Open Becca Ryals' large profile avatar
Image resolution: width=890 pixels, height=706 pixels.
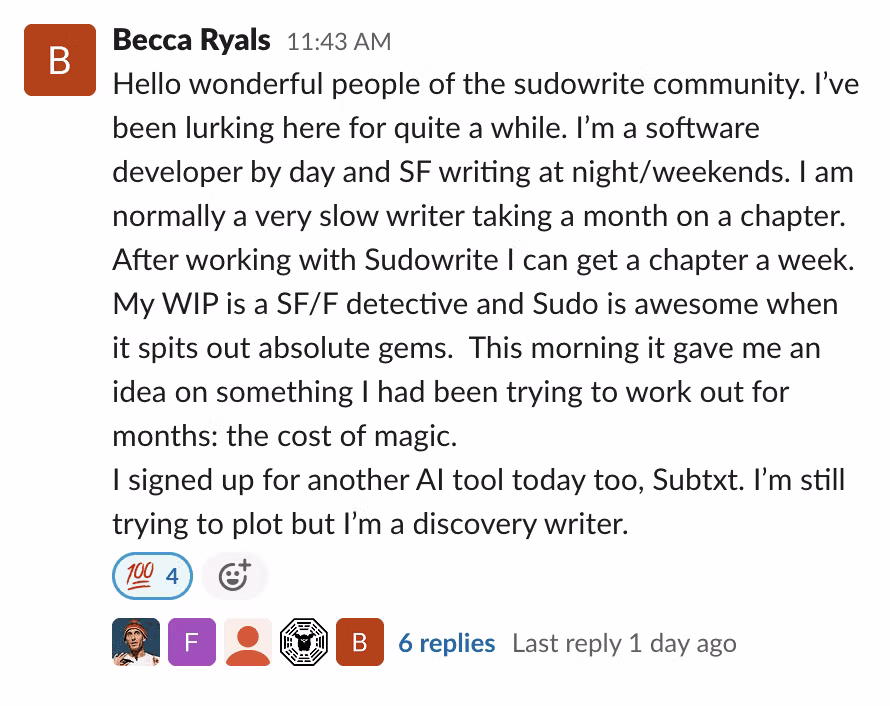click(x=59, y=59)
